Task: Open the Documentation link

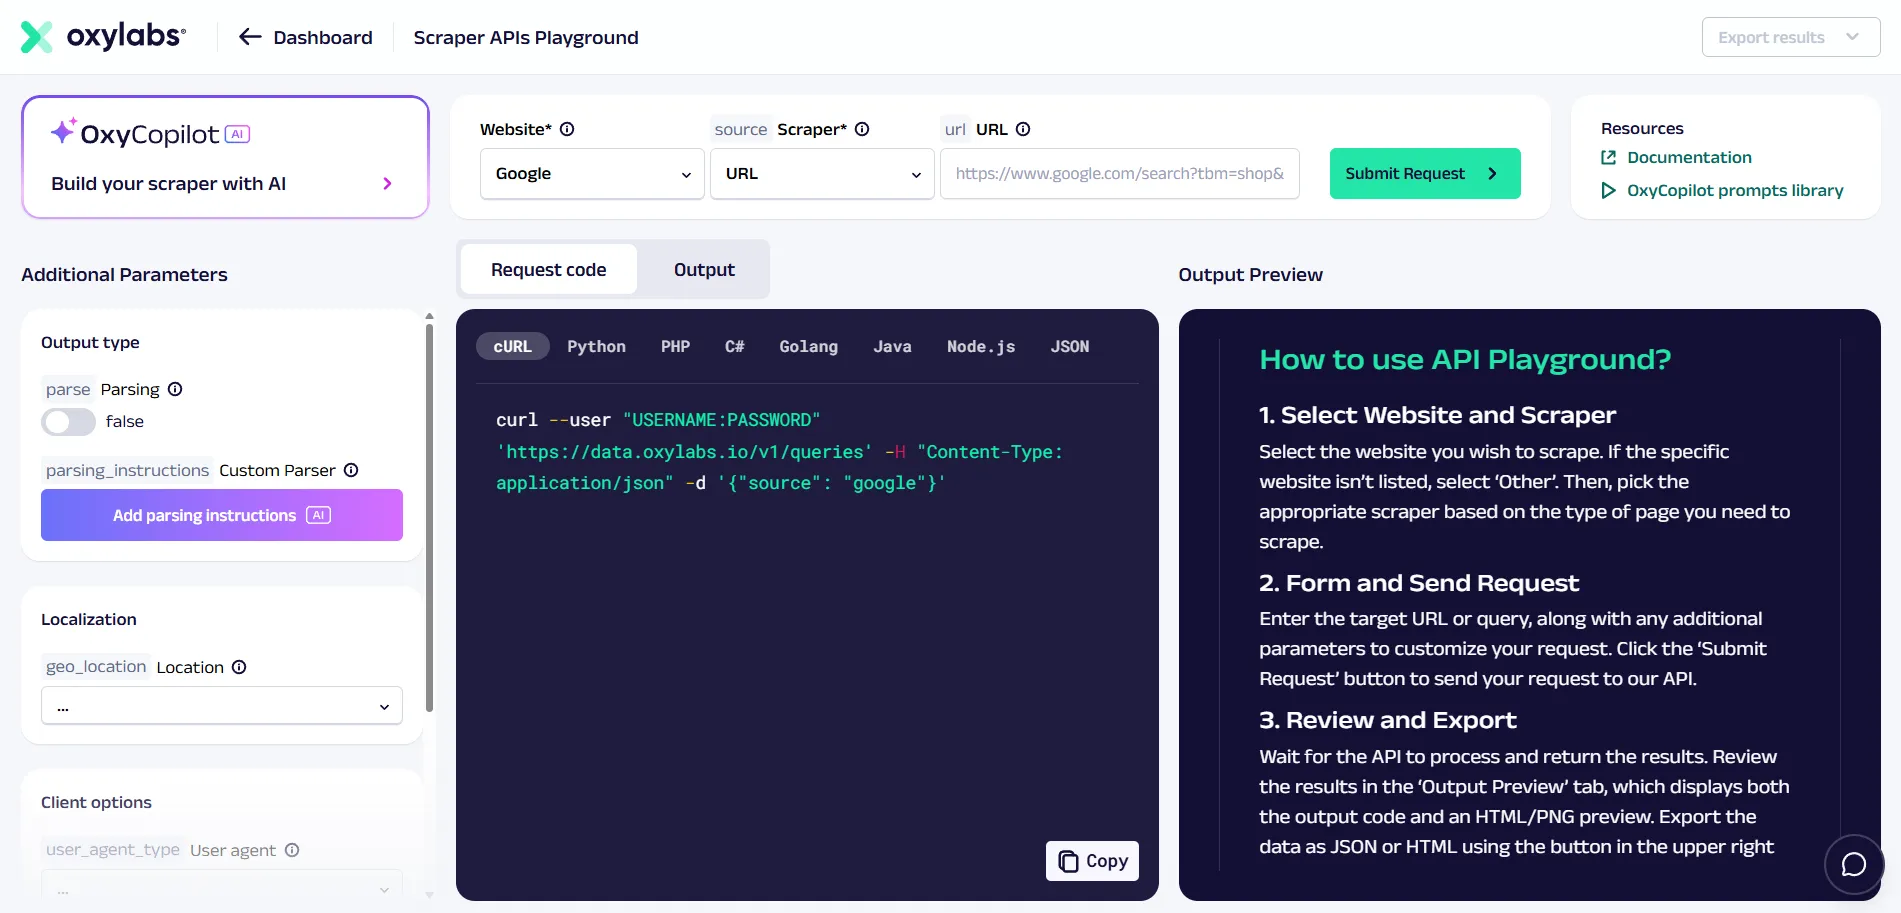Action: (x=1689, y=157)
